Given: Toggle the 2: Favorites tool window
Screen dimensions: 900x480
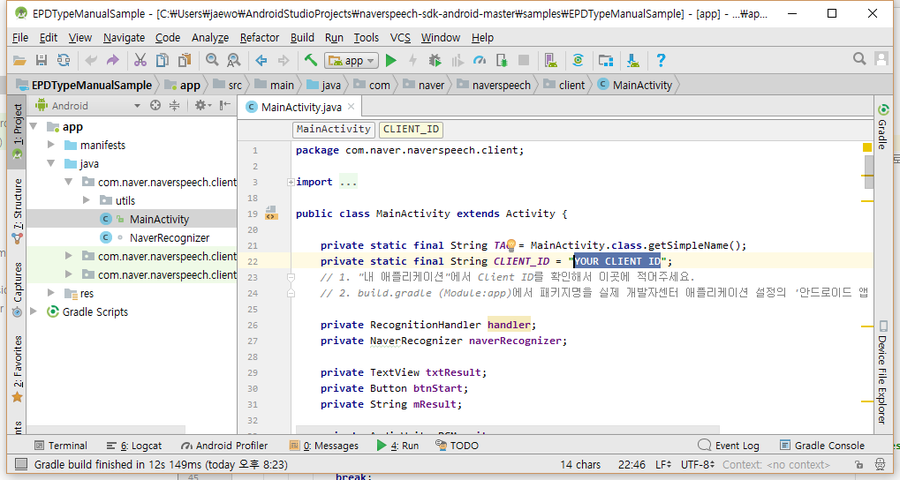Looking at the screenshot, I should 17,369.
